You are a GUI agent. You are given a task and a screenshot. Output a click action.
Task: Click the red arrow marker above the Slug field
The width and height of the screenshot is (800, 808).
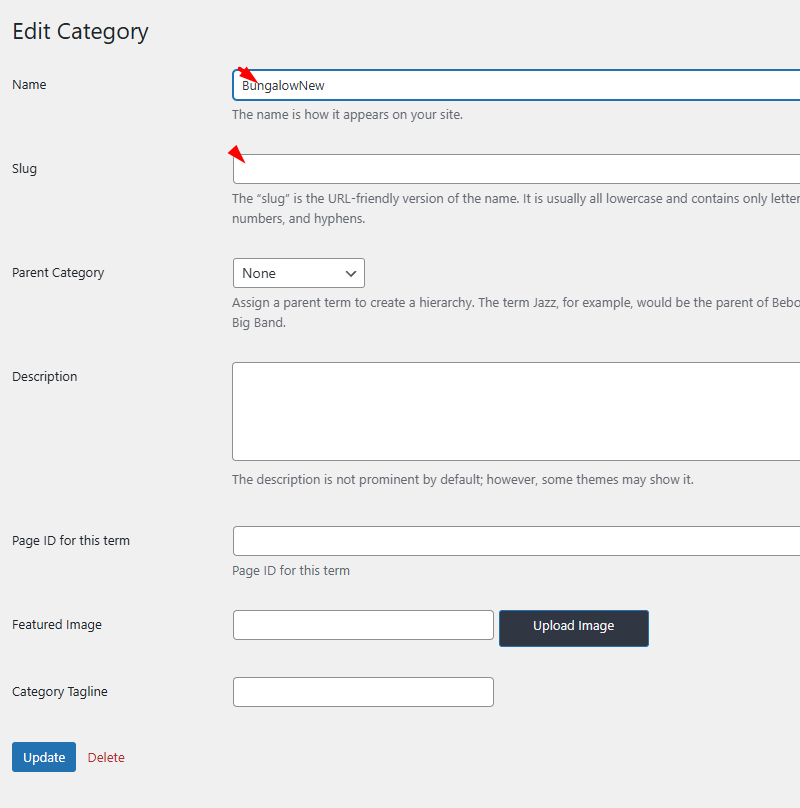[238, 153]
